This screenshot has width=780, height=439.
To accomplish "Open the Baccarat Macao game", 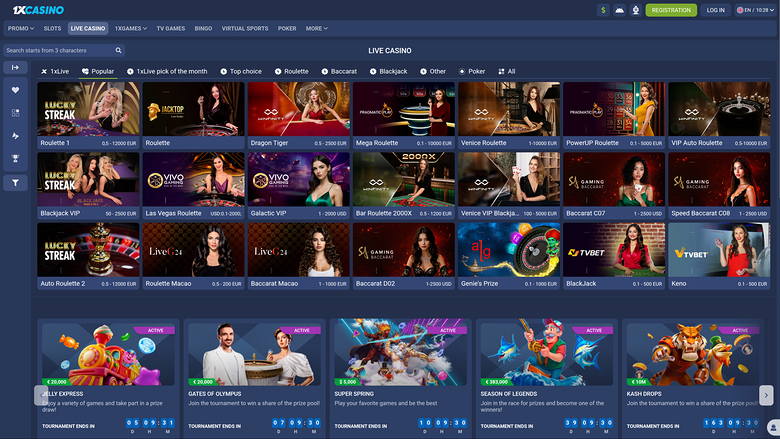I will coord(298,256).
